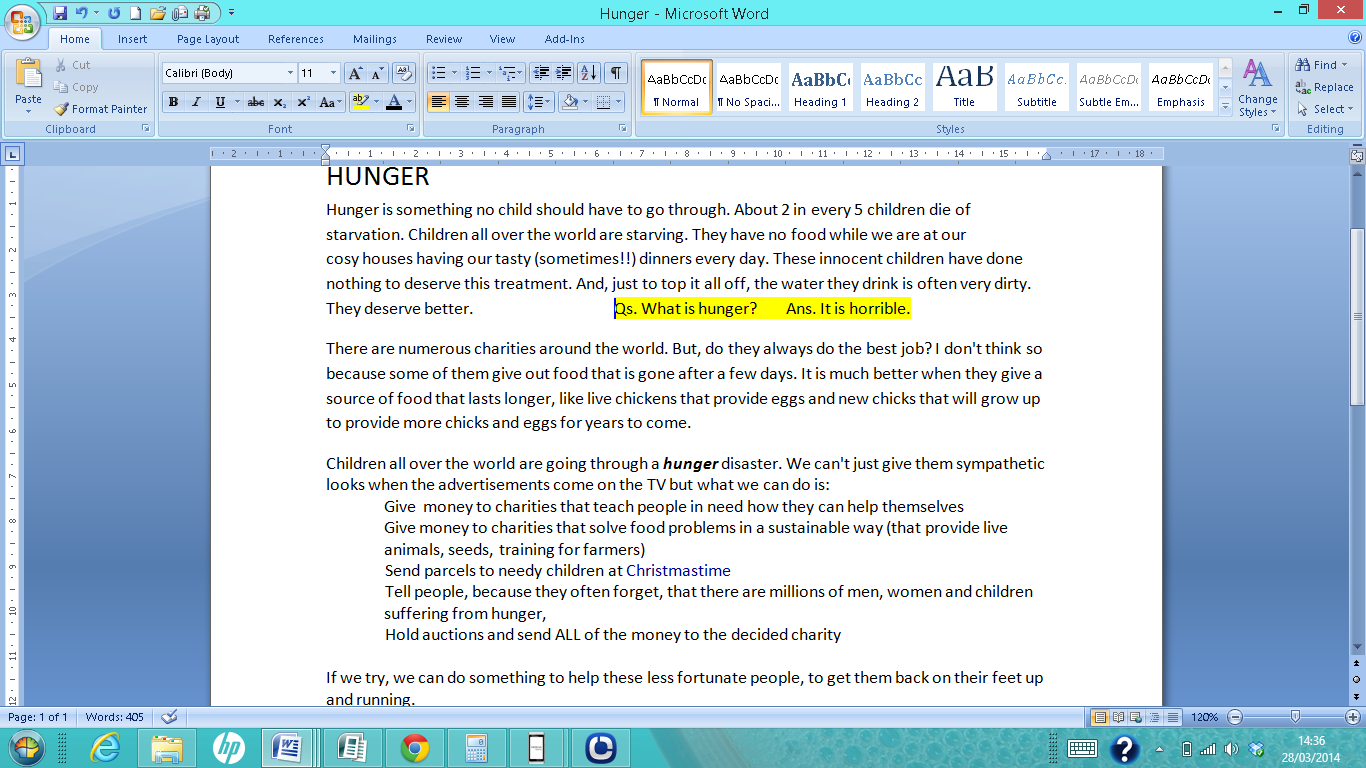Screen dimensions: 1366x768
Task: Switch to the Insert tab
Action: (132, 39)
